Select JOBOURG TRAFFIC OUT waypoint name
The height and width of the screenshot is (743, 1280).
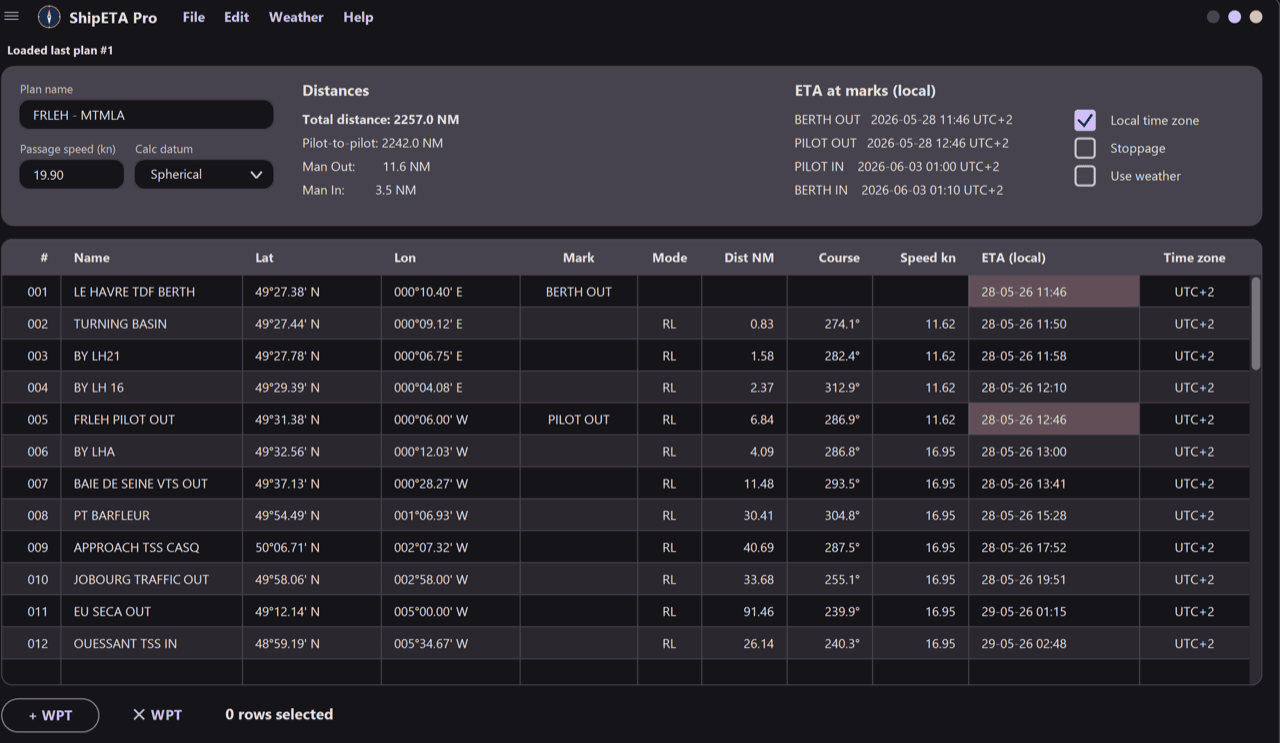tap(141, 580)
